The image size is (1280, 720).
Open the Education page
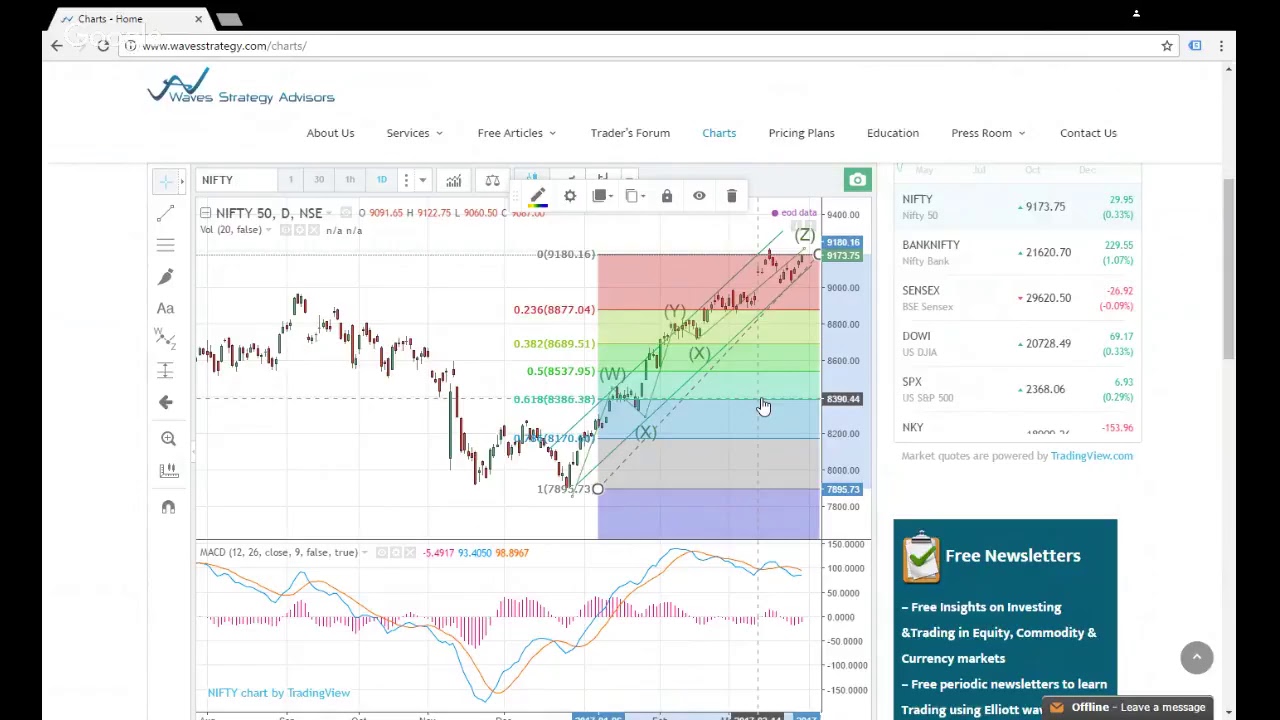[893, 133]
